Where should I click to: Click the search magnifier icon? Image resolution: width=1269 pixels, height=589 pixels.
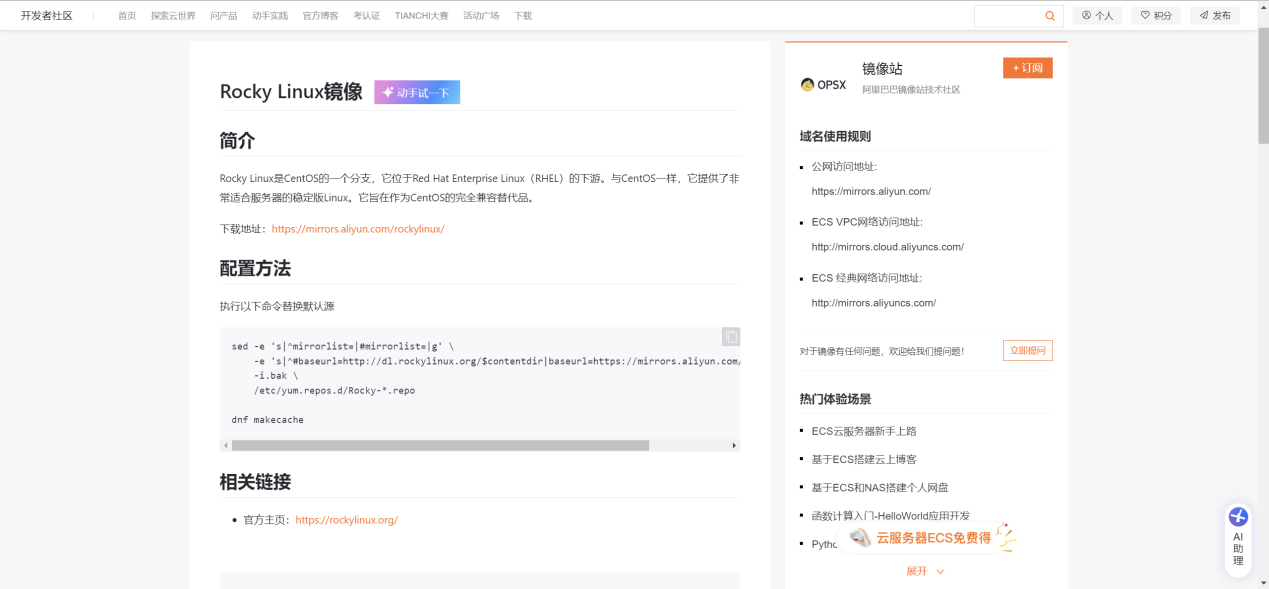click(1050, 16)
